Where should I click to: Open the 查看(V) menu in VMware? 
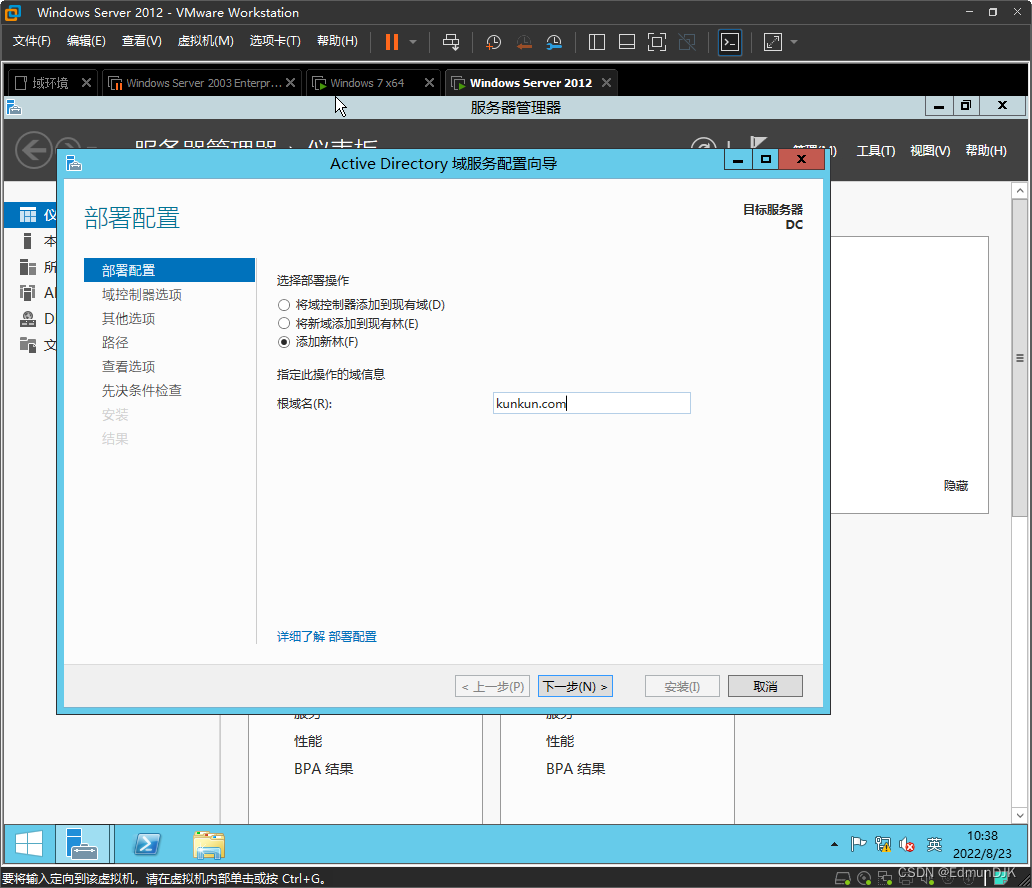point(142,41)
